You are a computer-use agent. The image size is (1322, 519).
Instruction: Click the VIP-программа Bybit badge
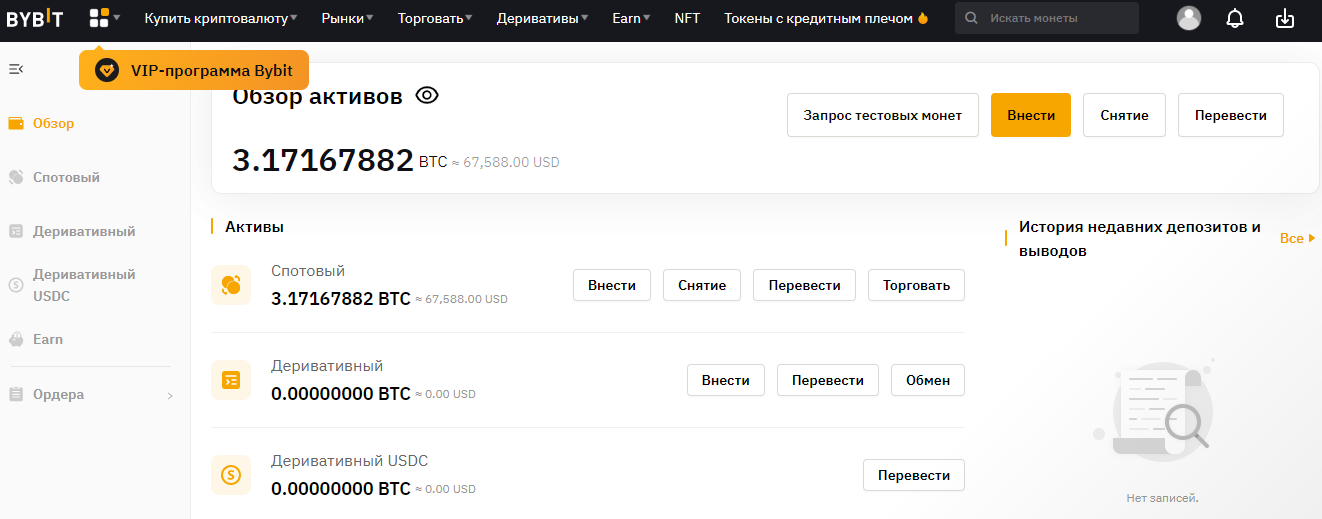tap(194, 70)
